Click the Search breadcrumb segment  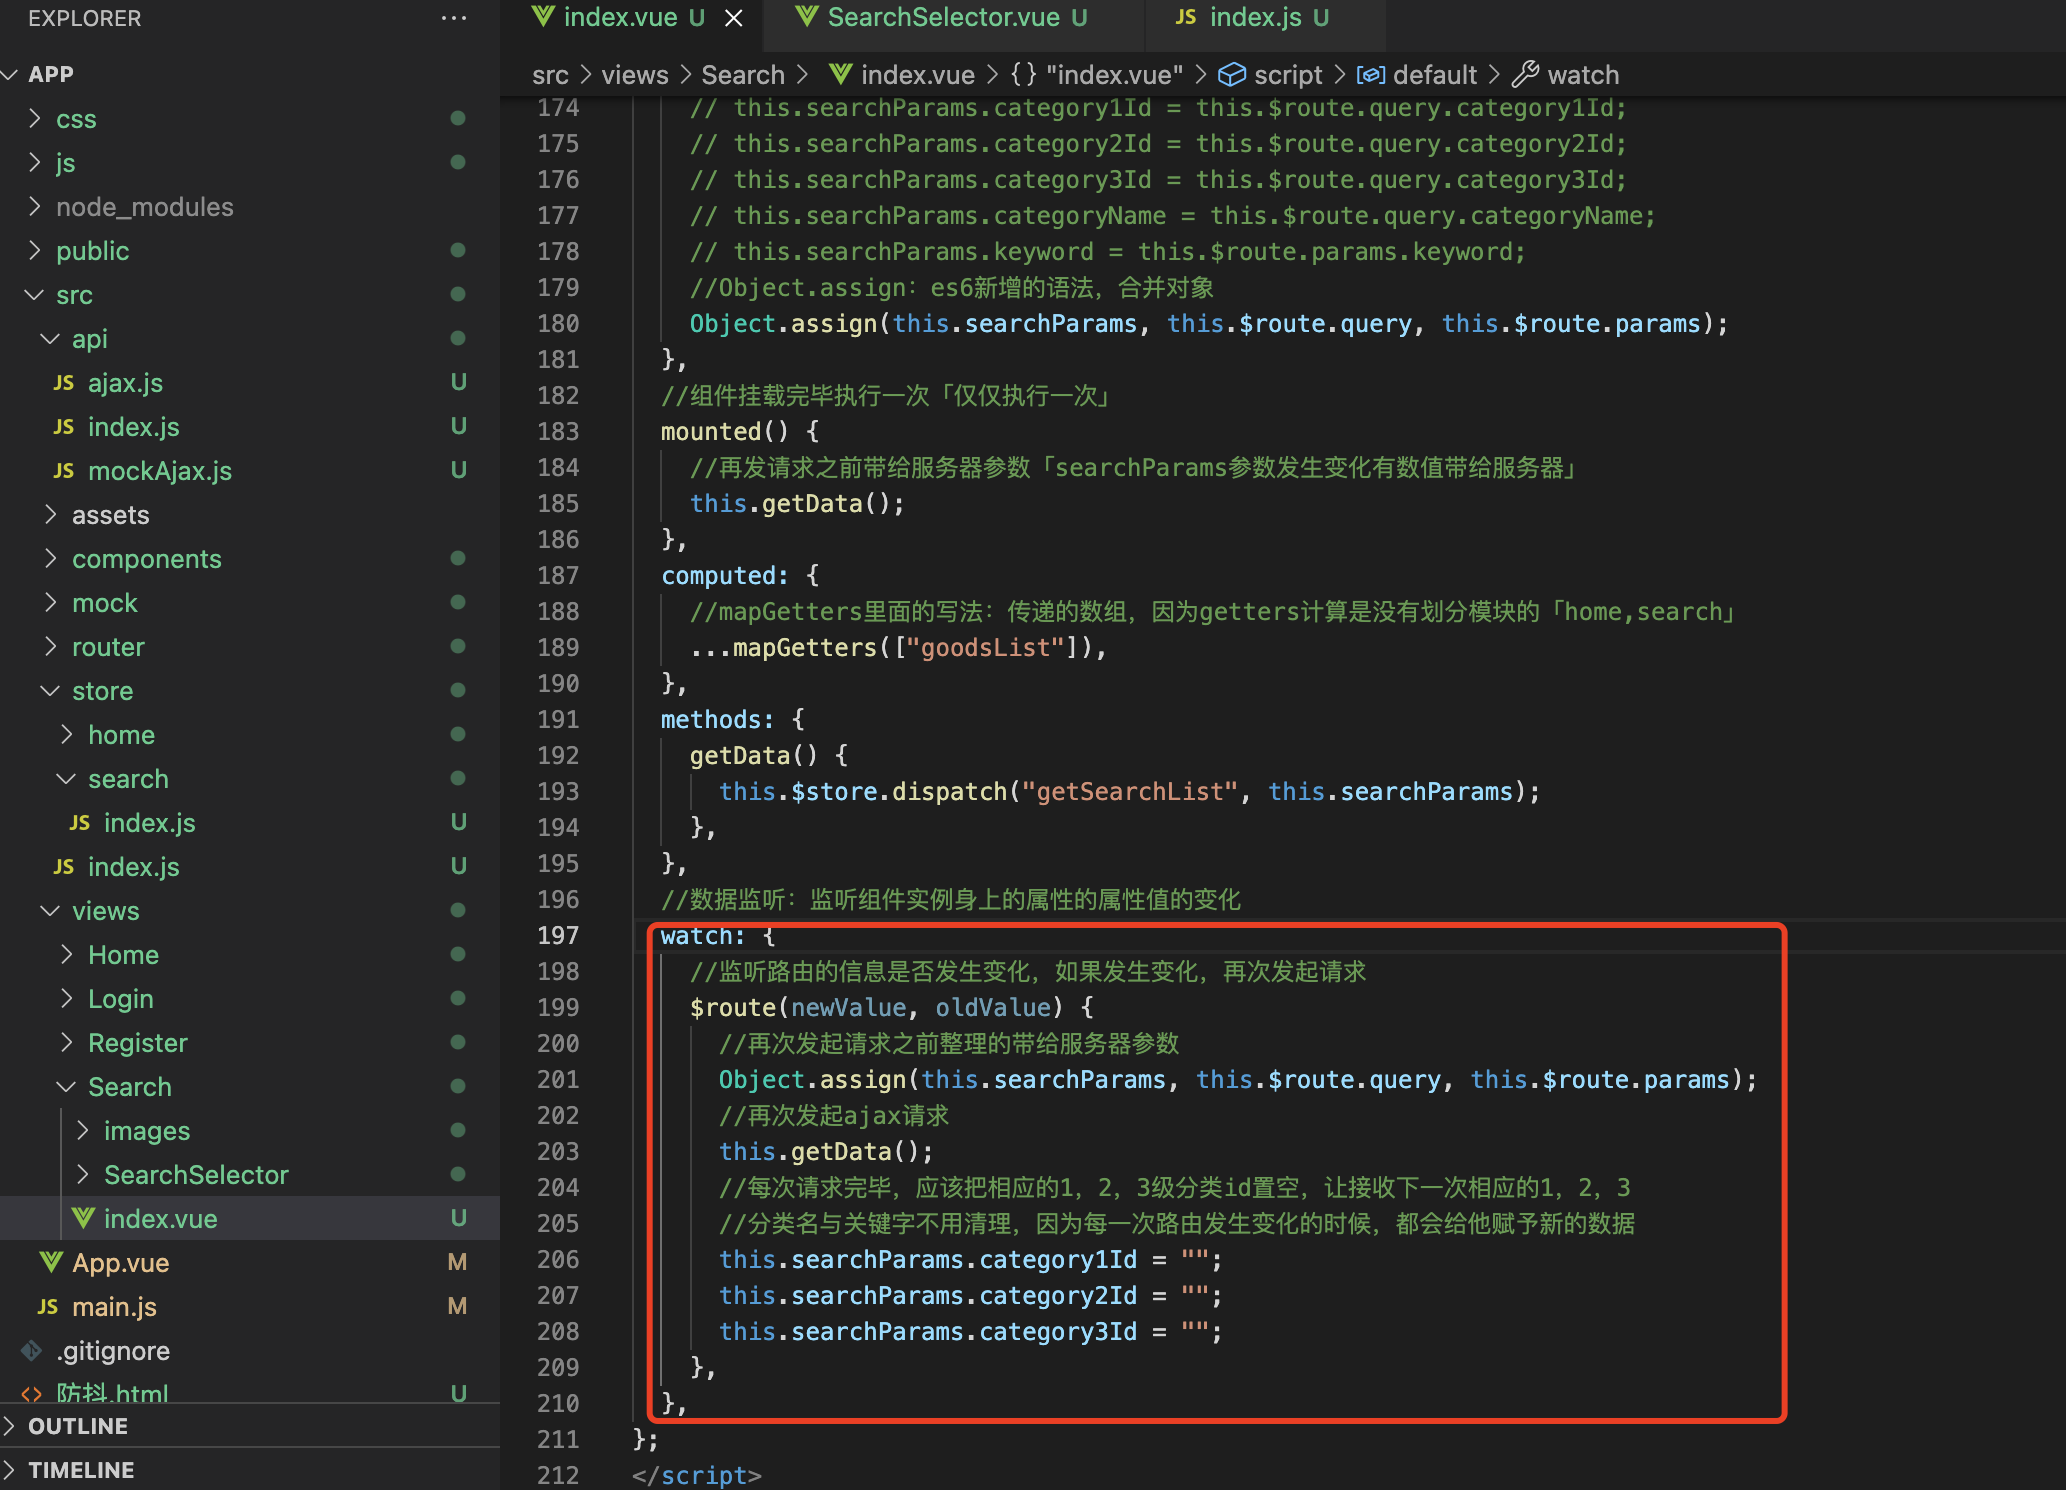tap(742, 75)
